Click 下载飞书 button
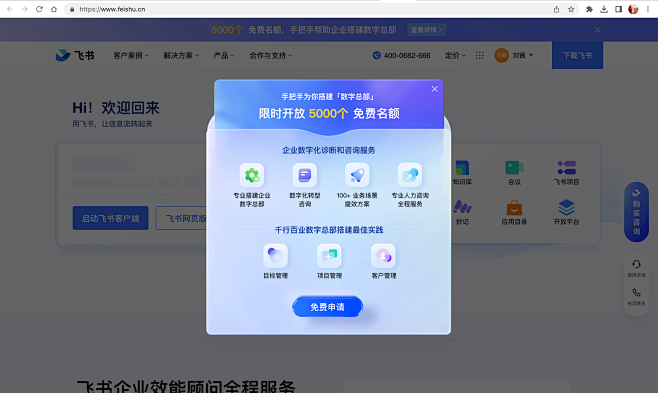The width and height of the screenshot is (658, 393). tap(577, 55)
